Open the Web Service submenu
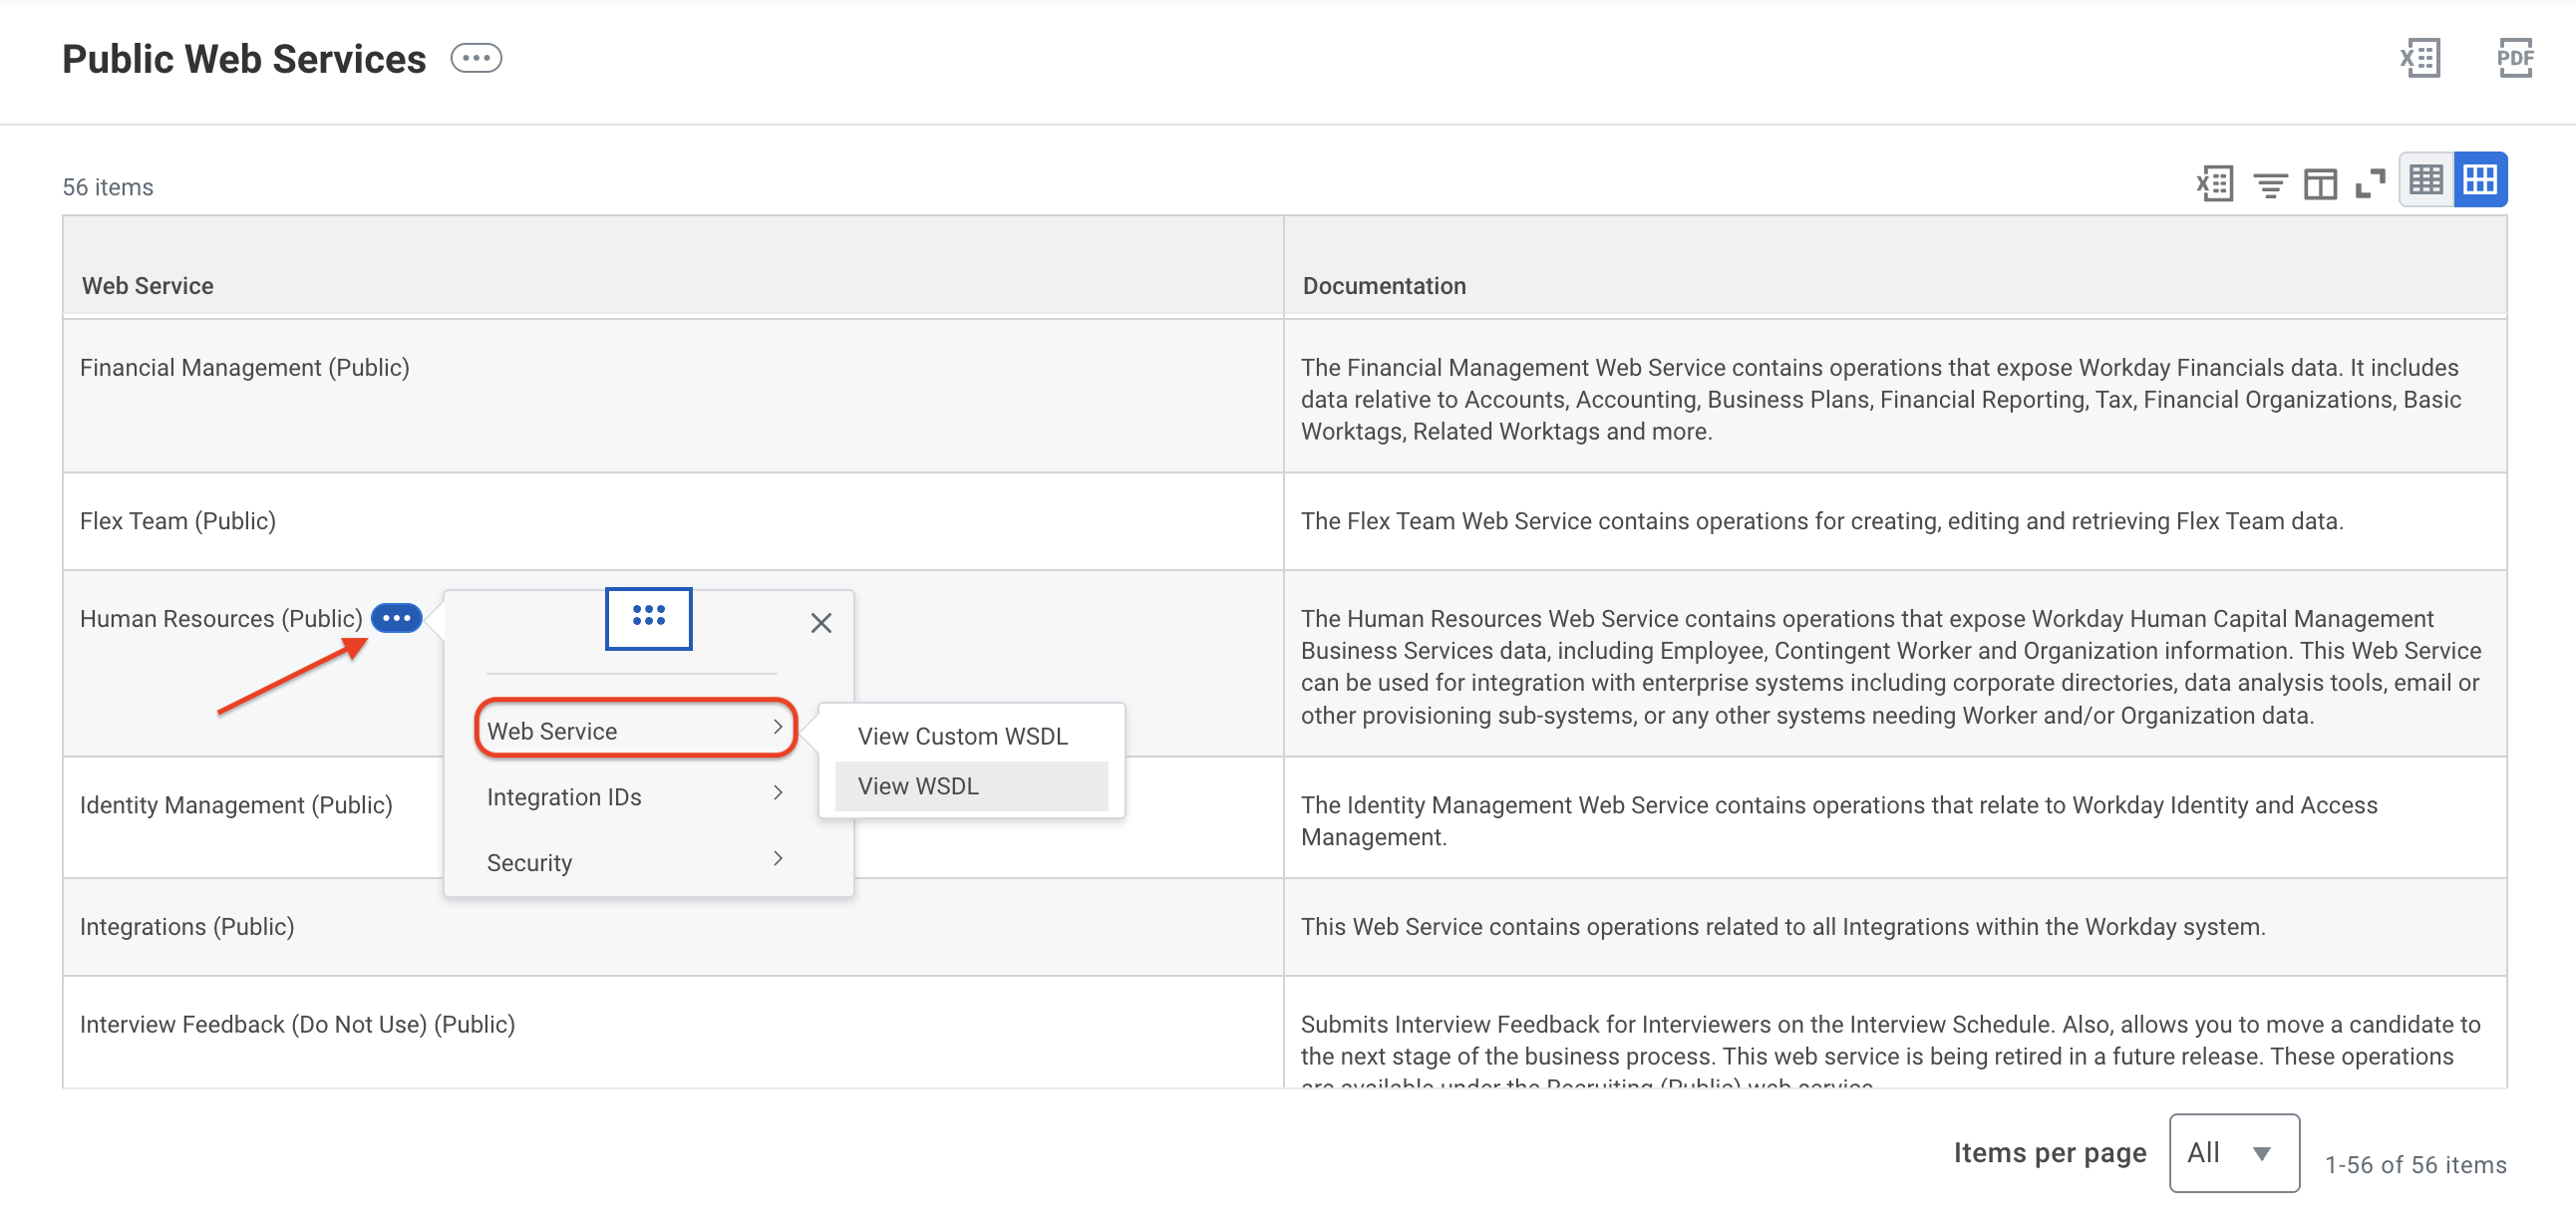Viewport: 2576px width, 1224px height. pos(635,729)
